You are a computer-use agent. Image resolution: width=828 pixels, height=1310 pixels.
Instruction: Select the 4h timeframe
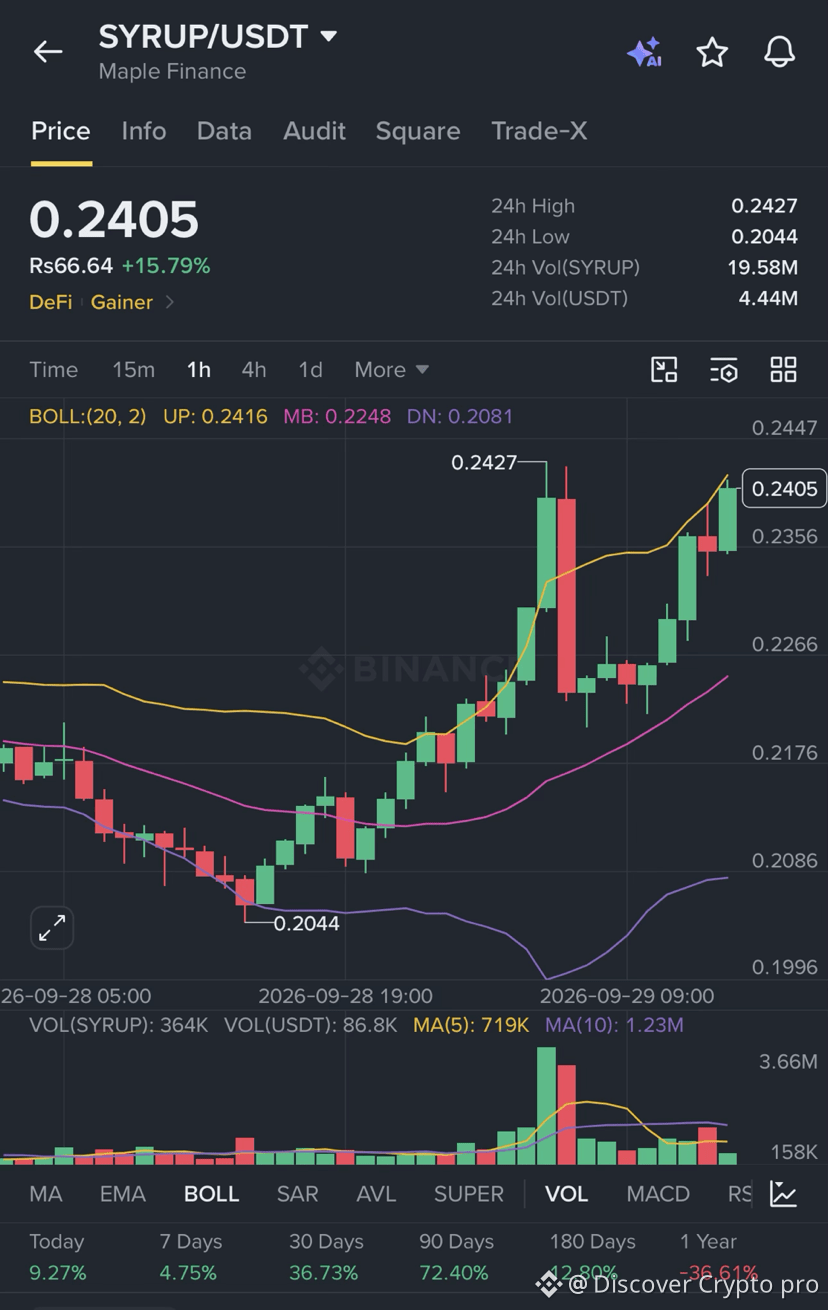click(x=254, y=370)
